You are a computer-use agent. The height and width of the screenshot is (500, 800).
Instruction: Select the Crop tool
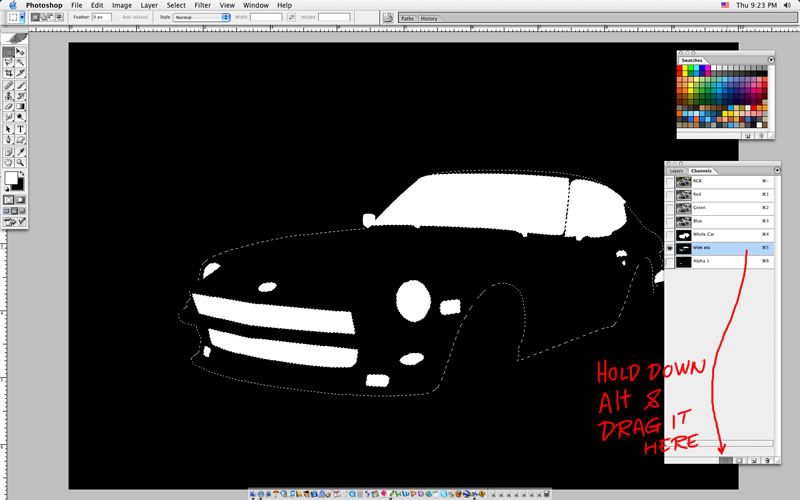pos(9,73)
